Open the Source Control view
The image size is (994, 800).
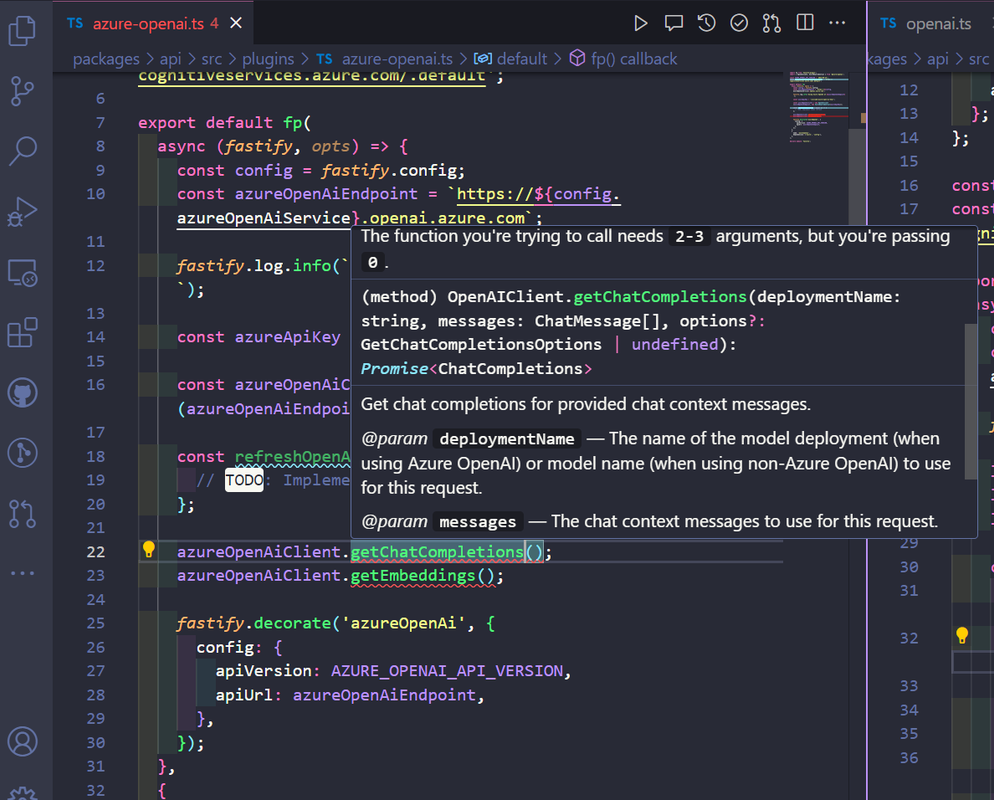click(22, 92)
